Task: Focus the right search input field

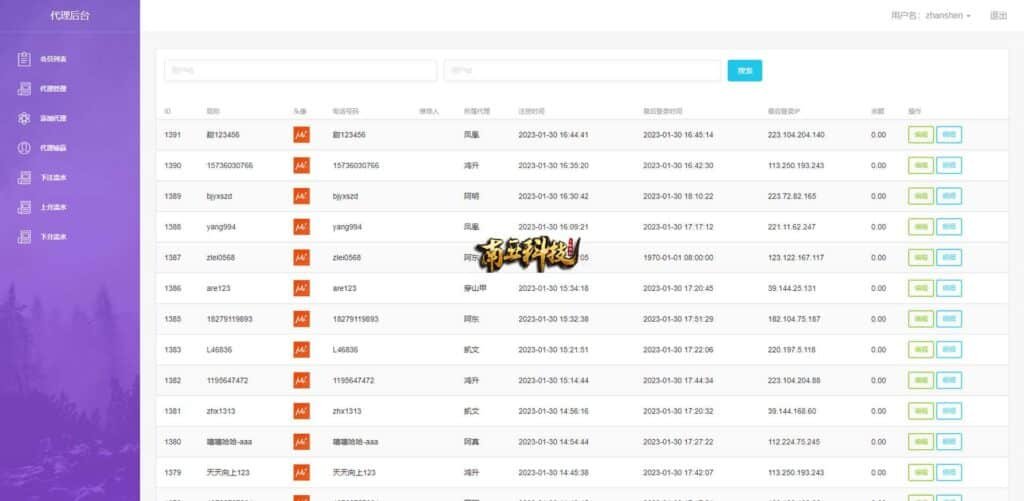Action: 582,71
